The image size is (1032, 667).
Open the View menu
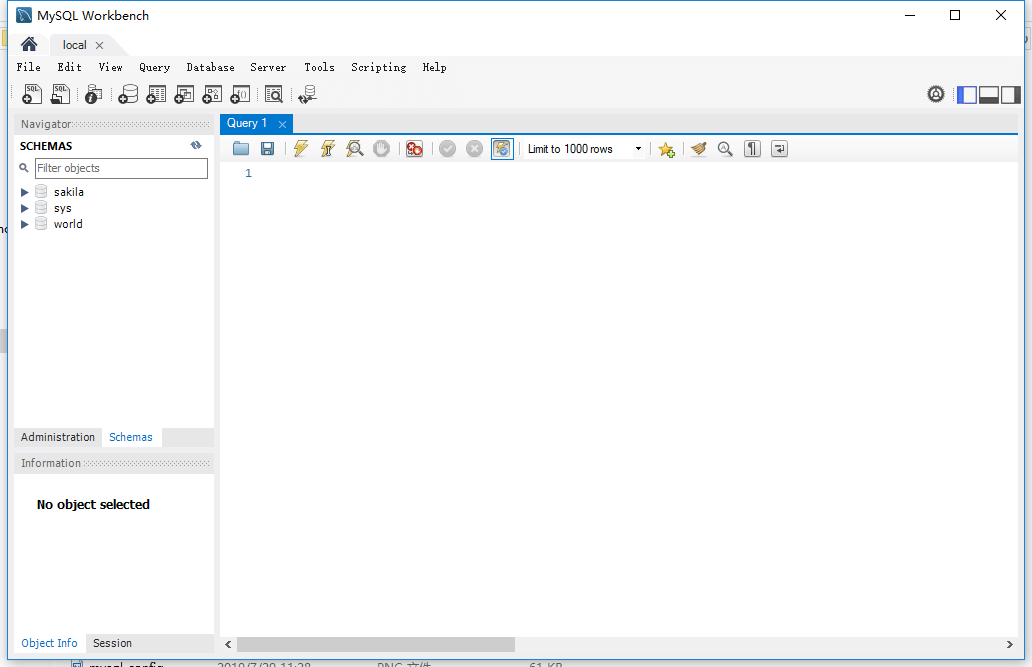pyautogui.click(x=111, y=67)
